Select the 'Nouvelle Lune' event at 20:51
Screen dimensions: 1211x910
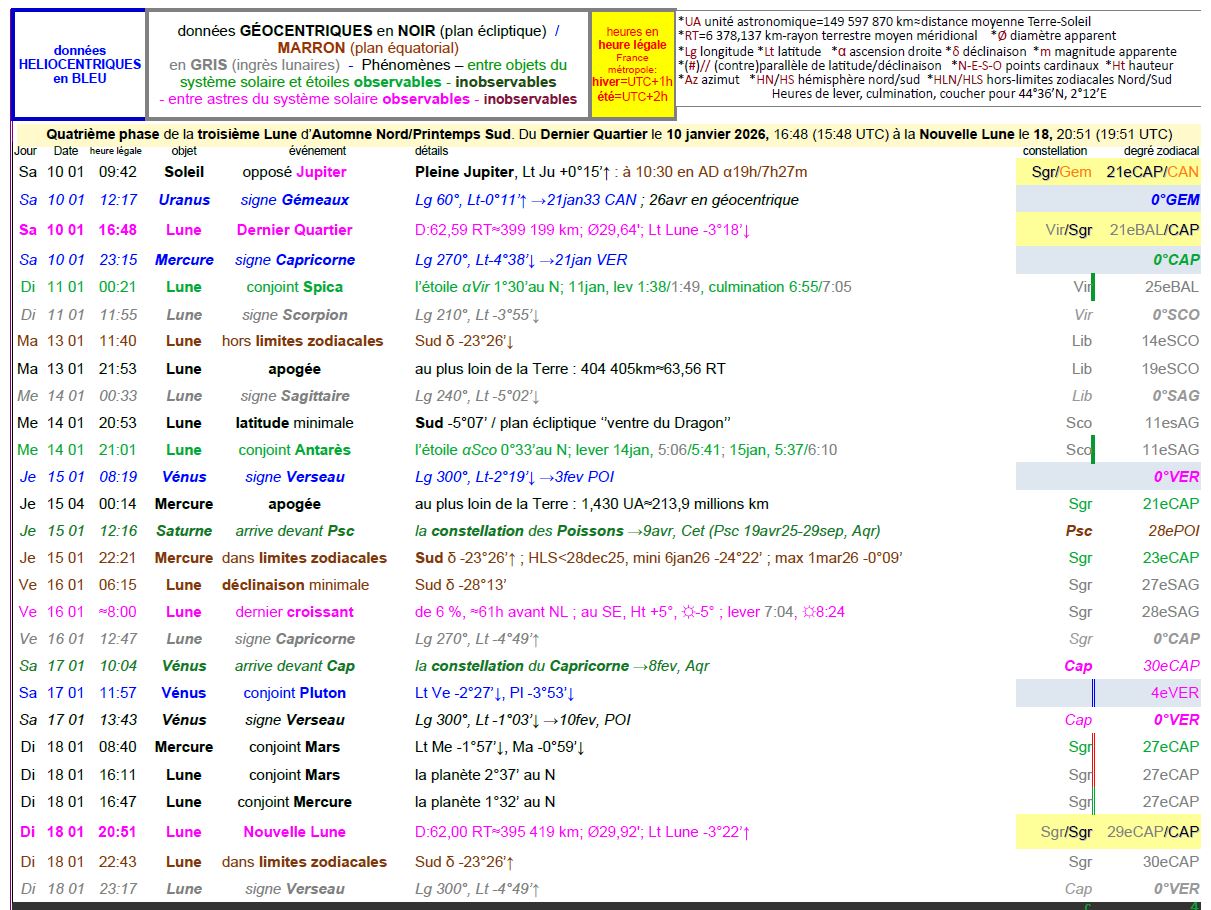[x=294, y=832]
